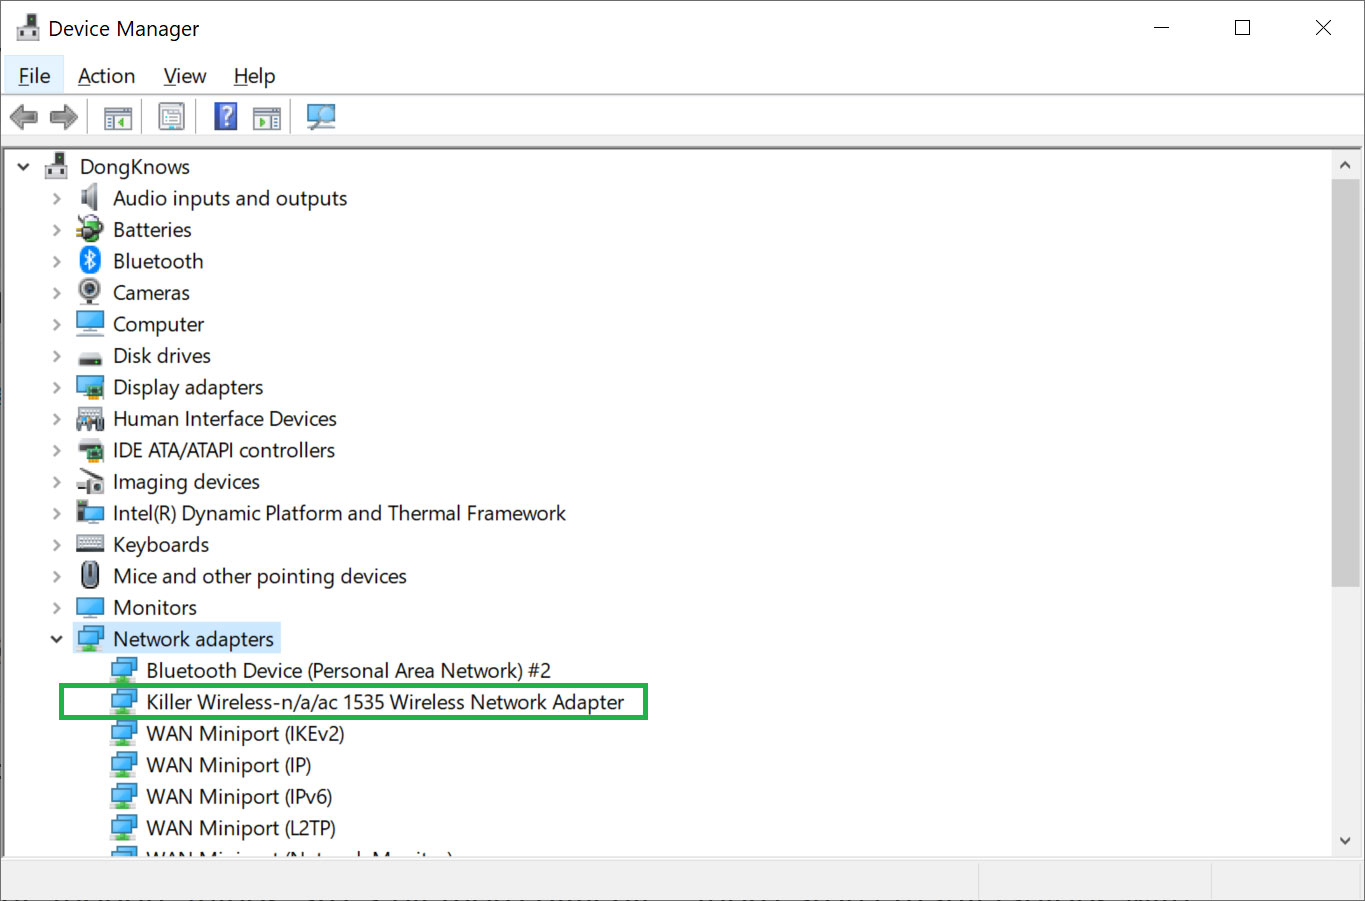Click the Back arrow toolbar icon
1365x901 pixels.
coord(24,117)
